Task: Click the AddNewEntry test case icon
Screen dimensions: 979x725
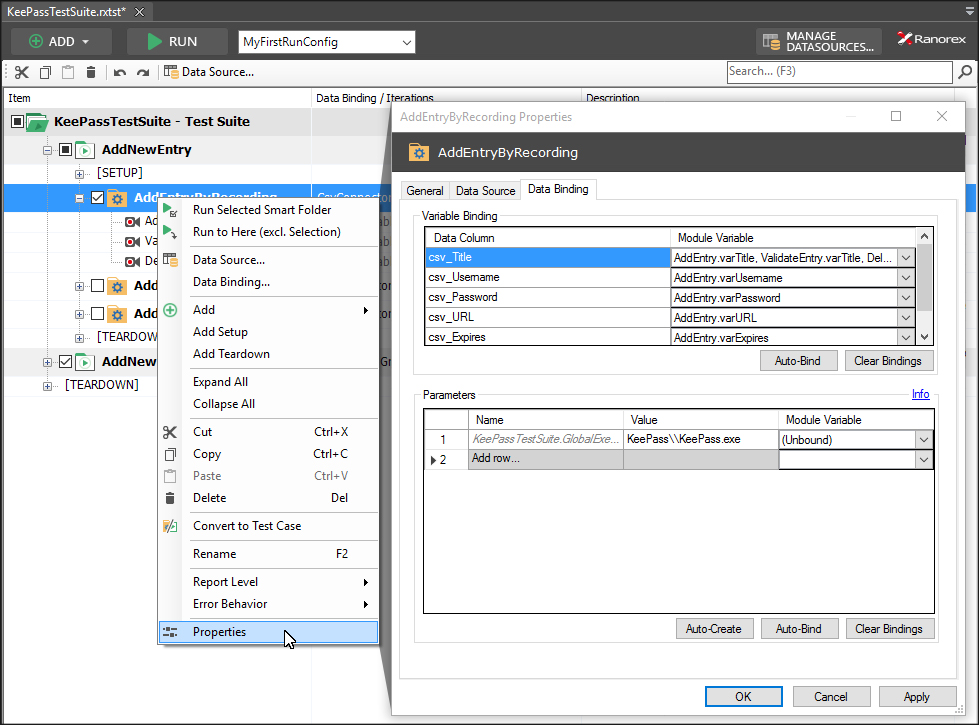Action: pos(85,150)
